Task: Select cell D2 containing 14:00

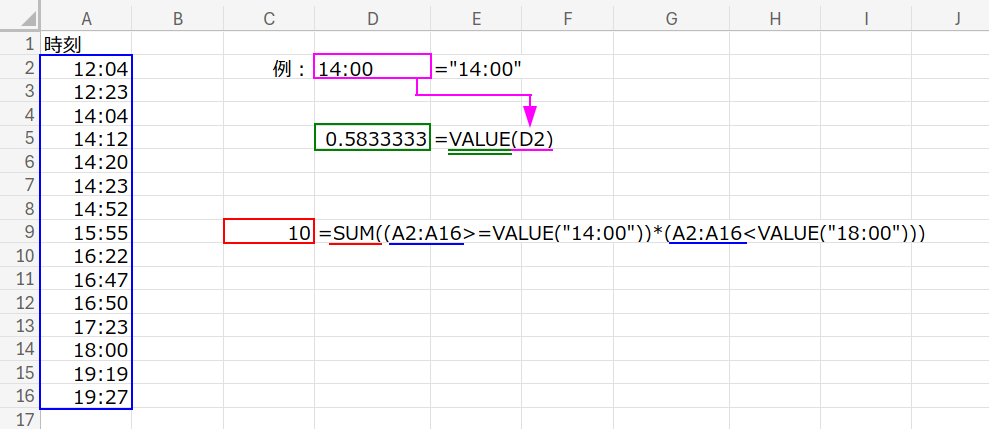Action: [372, 68]
